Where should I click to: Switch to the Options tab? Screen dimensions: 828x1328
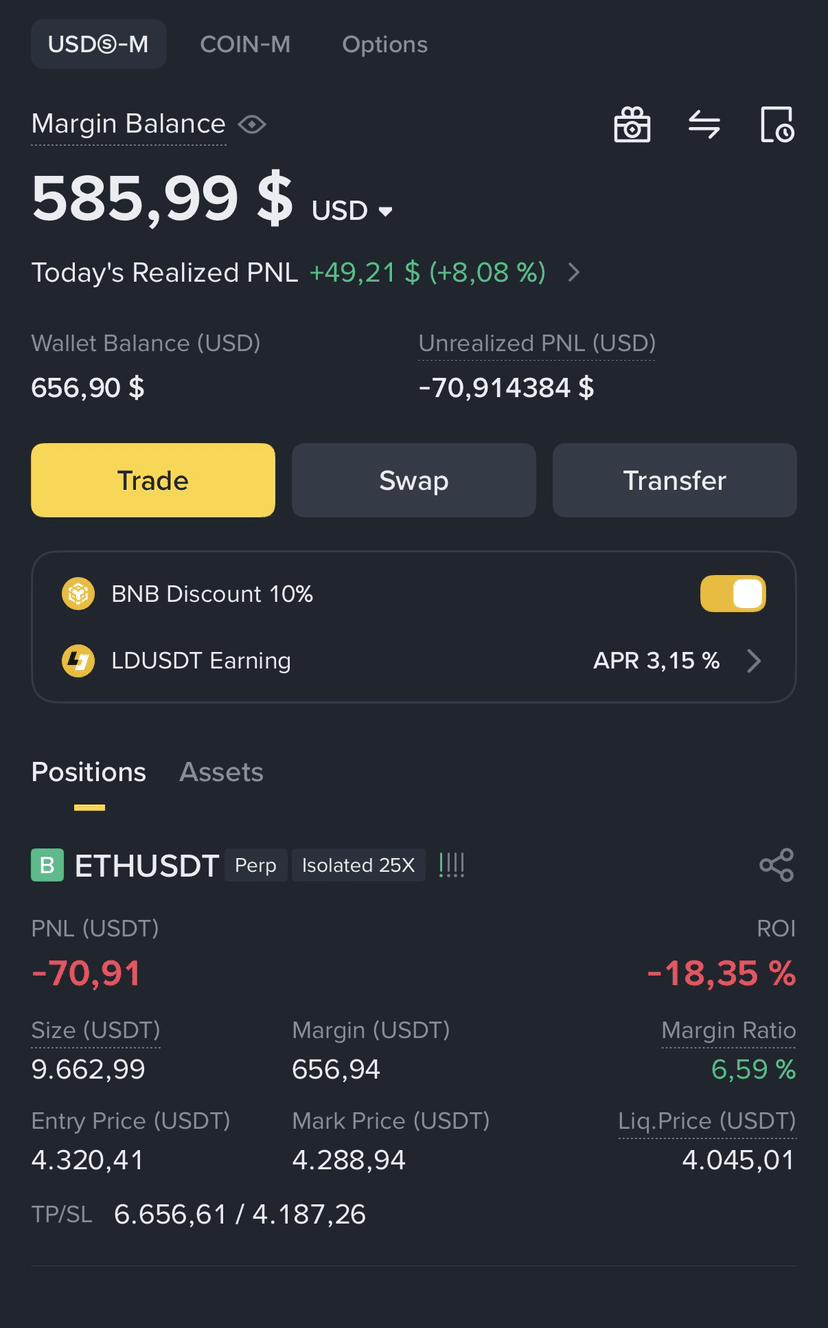(385, 45)
